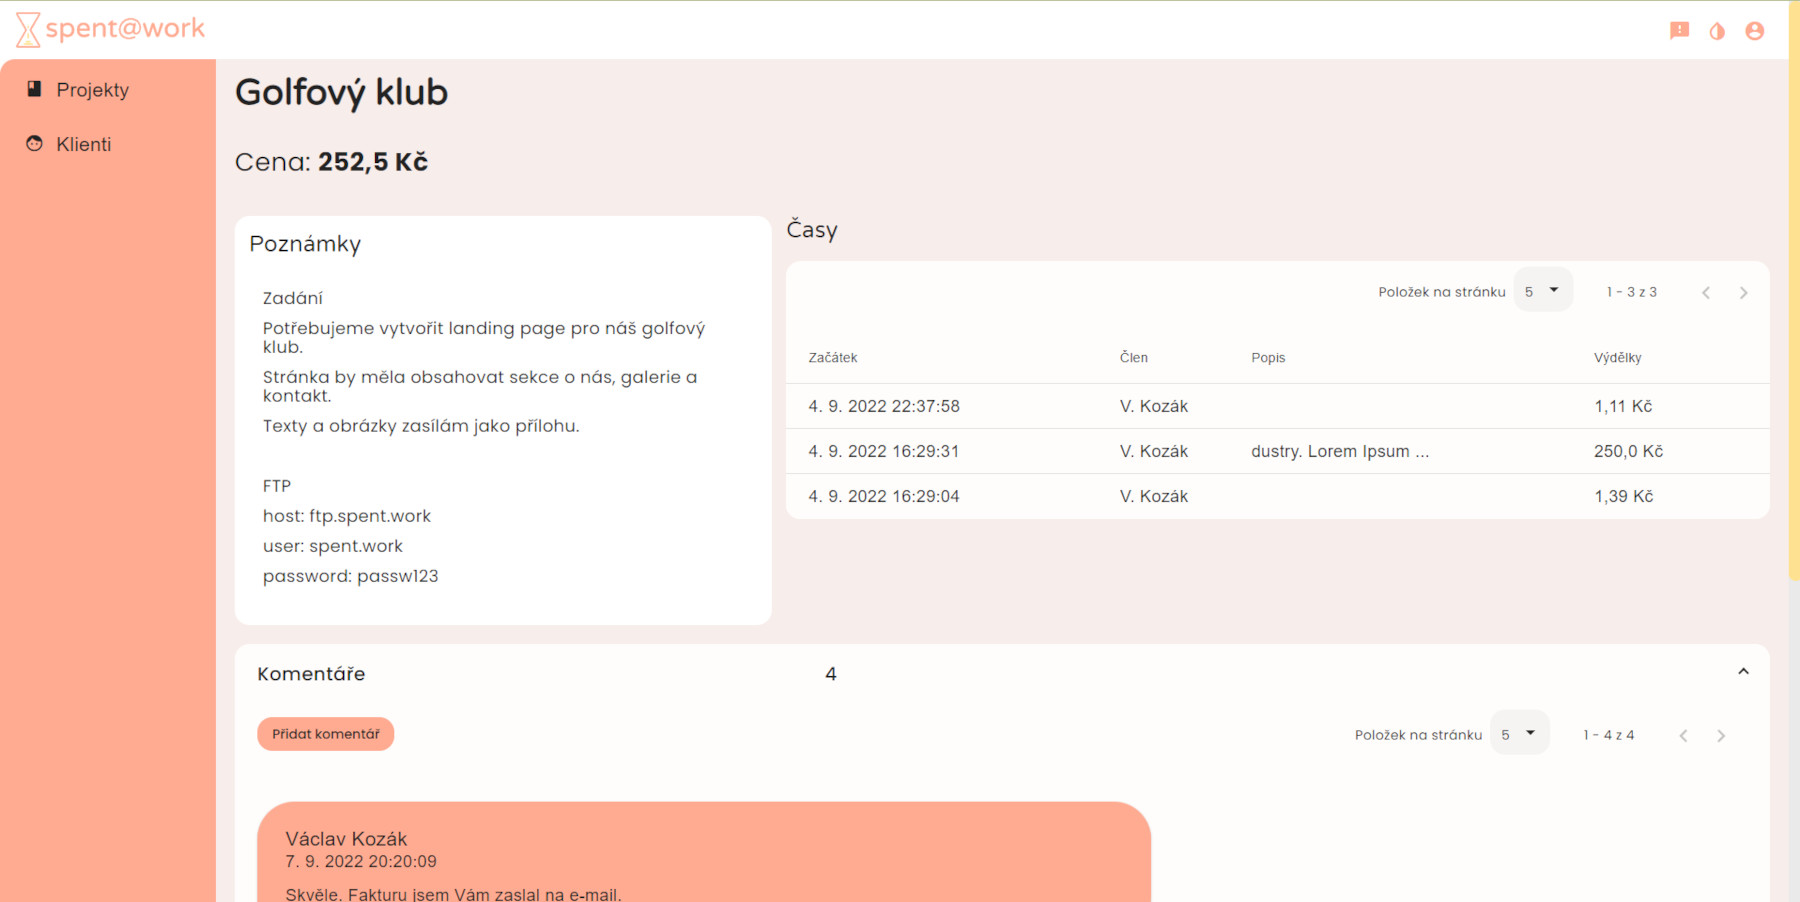Click the Popis column header

(x=1268, y=358)
